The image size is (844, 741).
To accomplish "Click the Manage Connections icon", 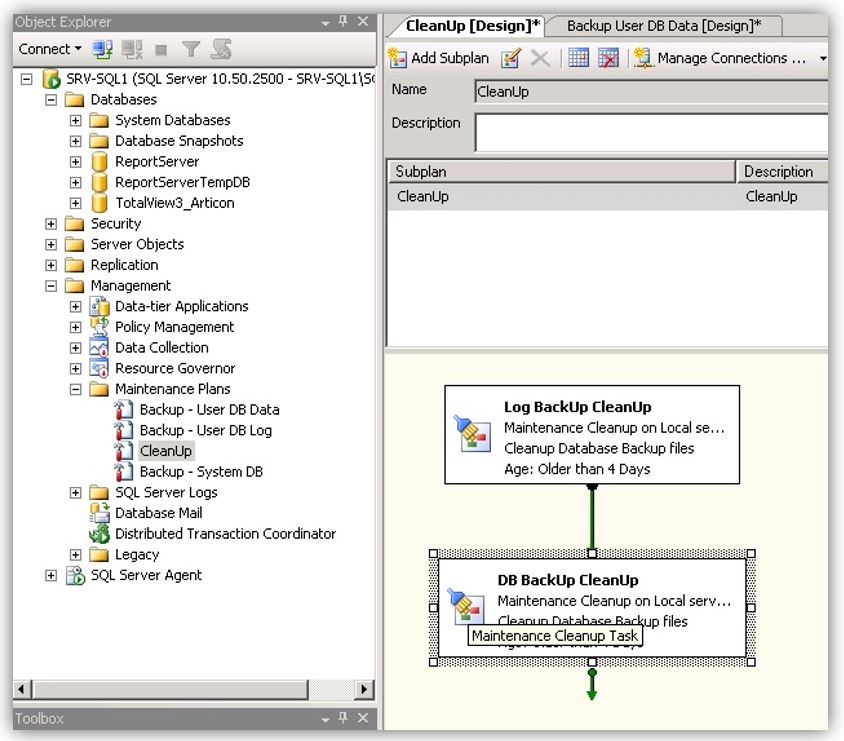I will pyautogui.click(x=643, y=58).
